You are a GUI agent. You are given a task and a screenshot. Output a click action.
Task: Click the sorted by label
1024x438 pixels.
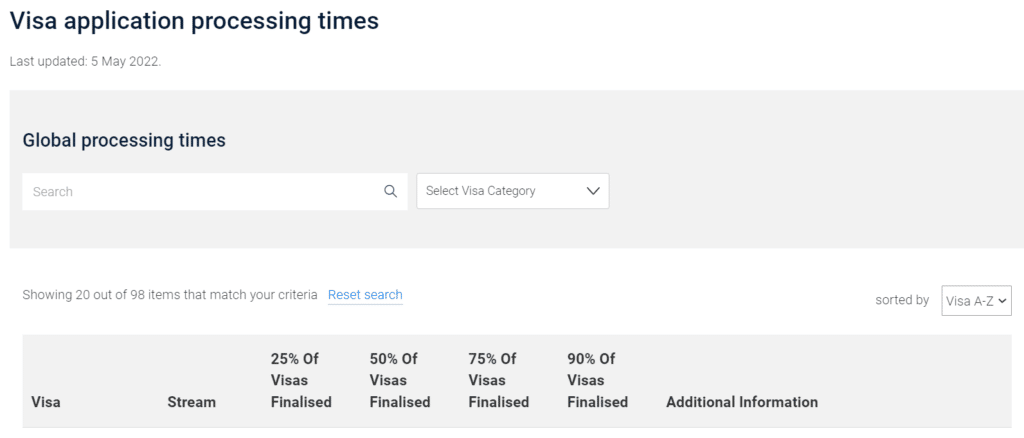[902, 300]
